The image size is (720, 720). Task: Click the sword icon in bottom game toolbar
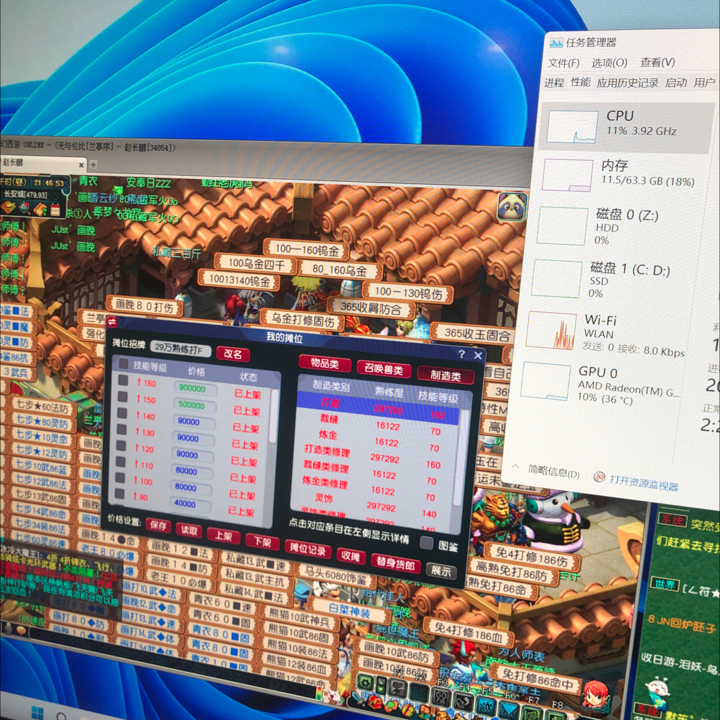357,699
